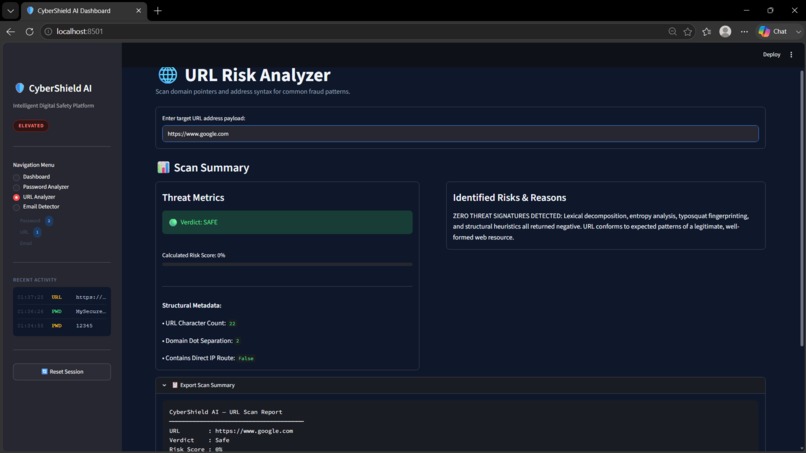Image resolution: width=806 pixels, height=453 pixels.
Task: Open the browser profile avatar
Action: coord(725,31)
